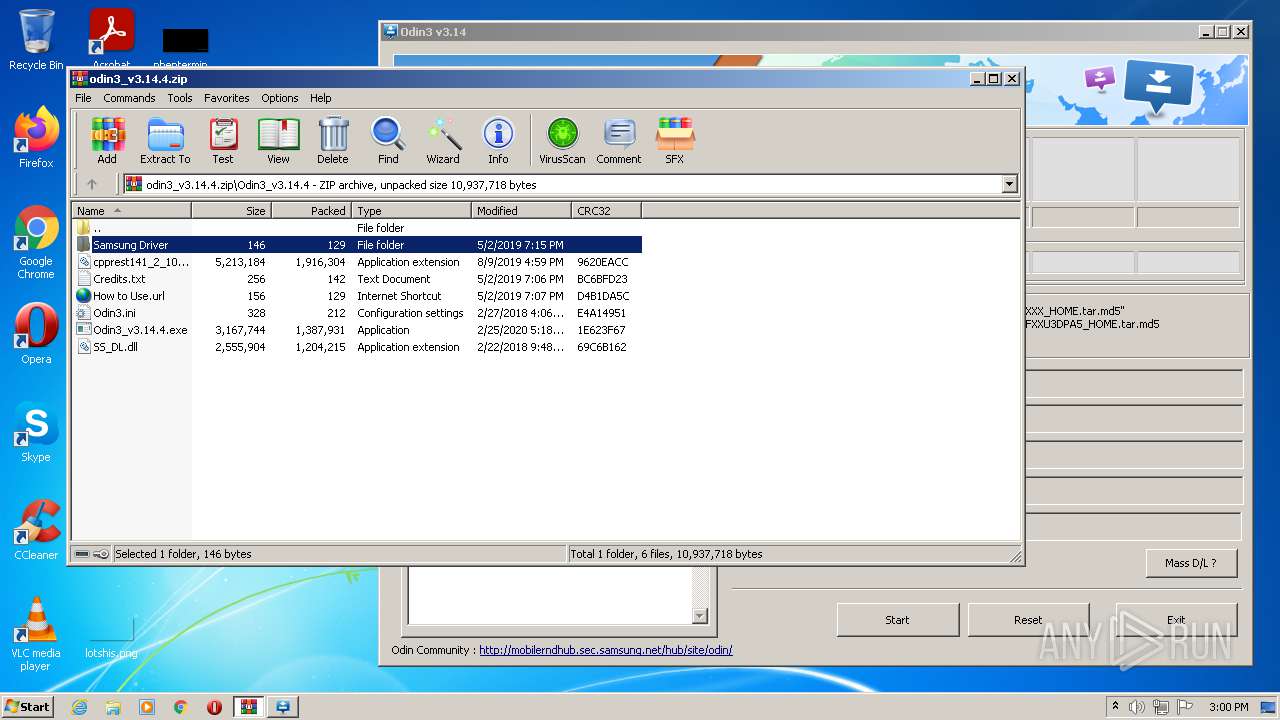The height and width of the screenshot is (720, 1280).
Task: Sort by Size column header
Action: [231, 211]
